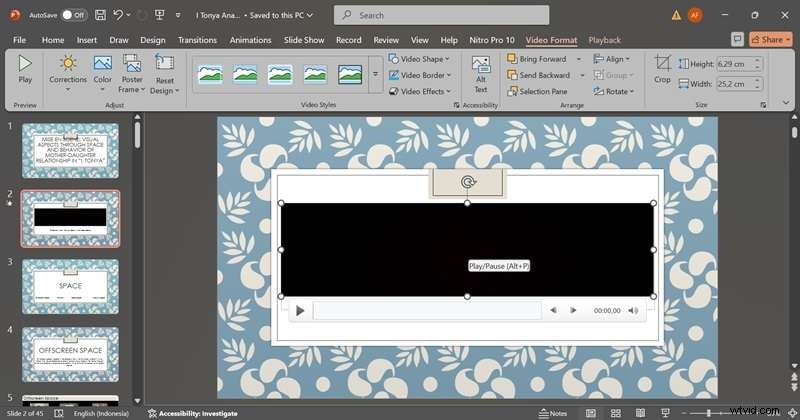Viewport: 800px width, 420px height.
Task: Click the Width input field
Action: point(735,84)
